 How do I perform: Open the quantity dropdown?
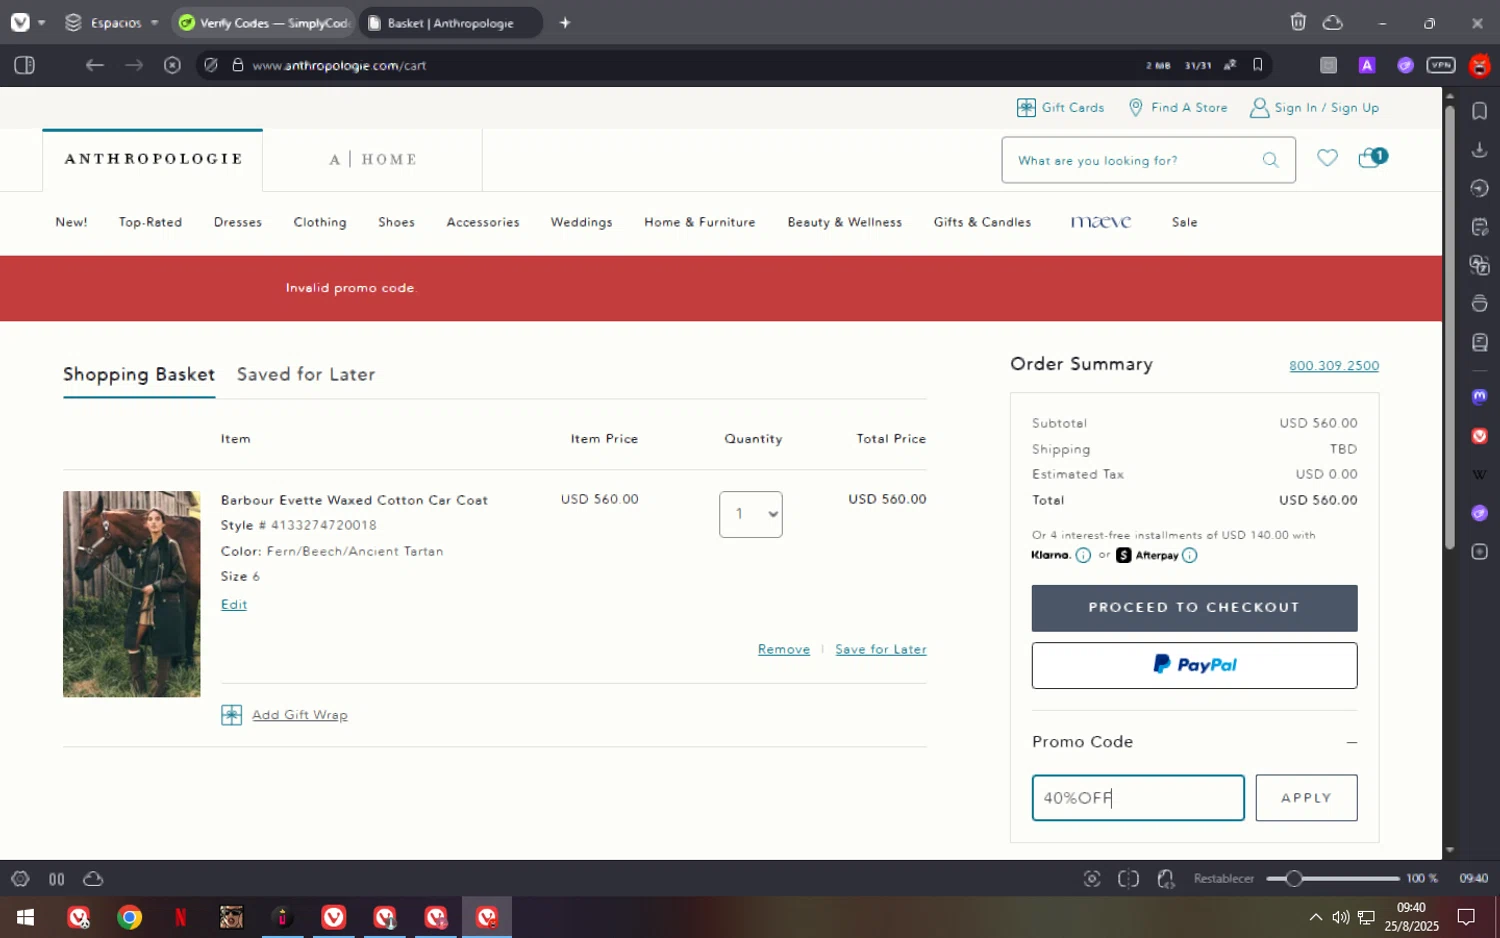pos(751,514)
